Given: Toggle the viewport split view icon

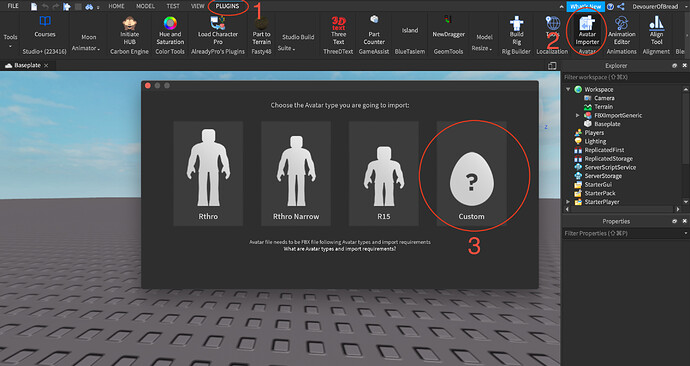Looking at the screenshot, I should (552, 66).
